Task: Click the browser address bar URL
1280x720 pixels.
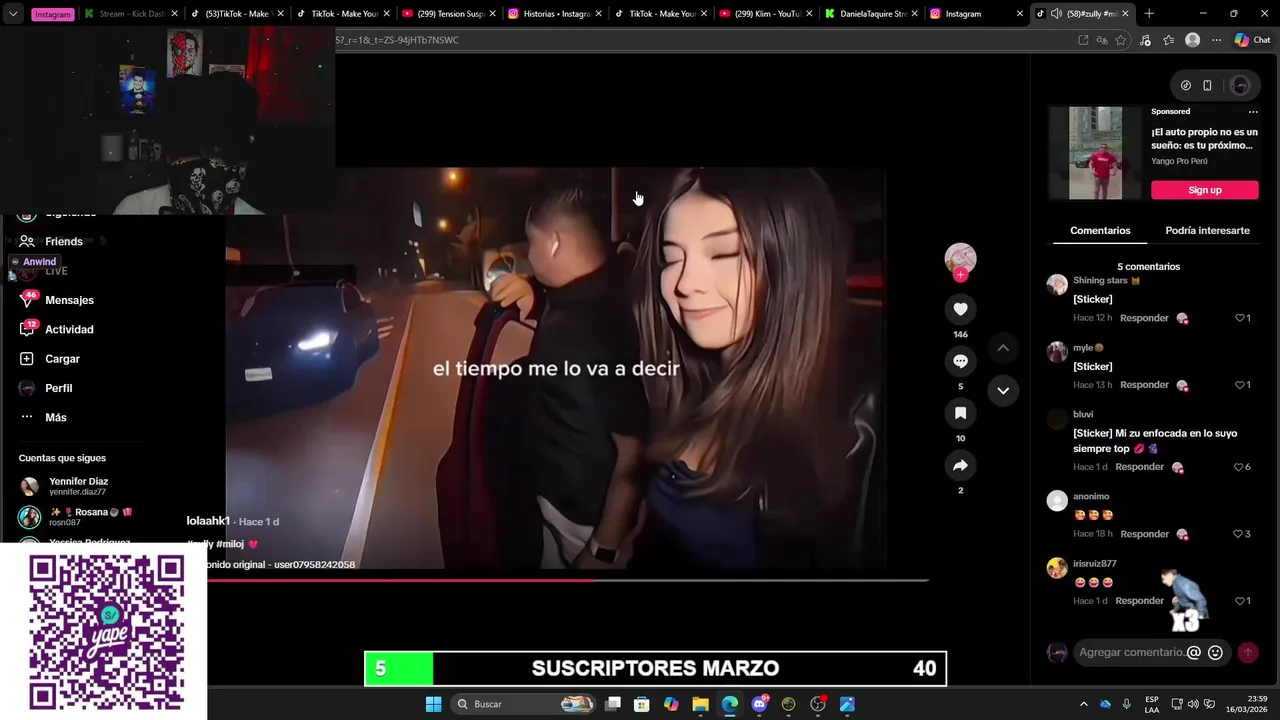Action: pos(397,40)
